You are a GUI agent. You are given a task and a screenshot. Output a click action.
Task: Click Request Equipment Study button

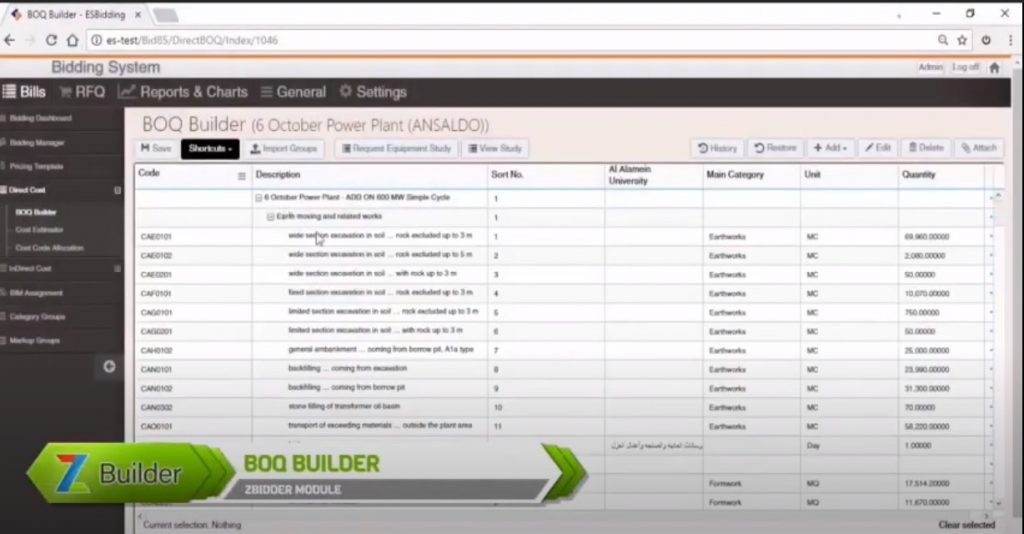click(396, 148)
